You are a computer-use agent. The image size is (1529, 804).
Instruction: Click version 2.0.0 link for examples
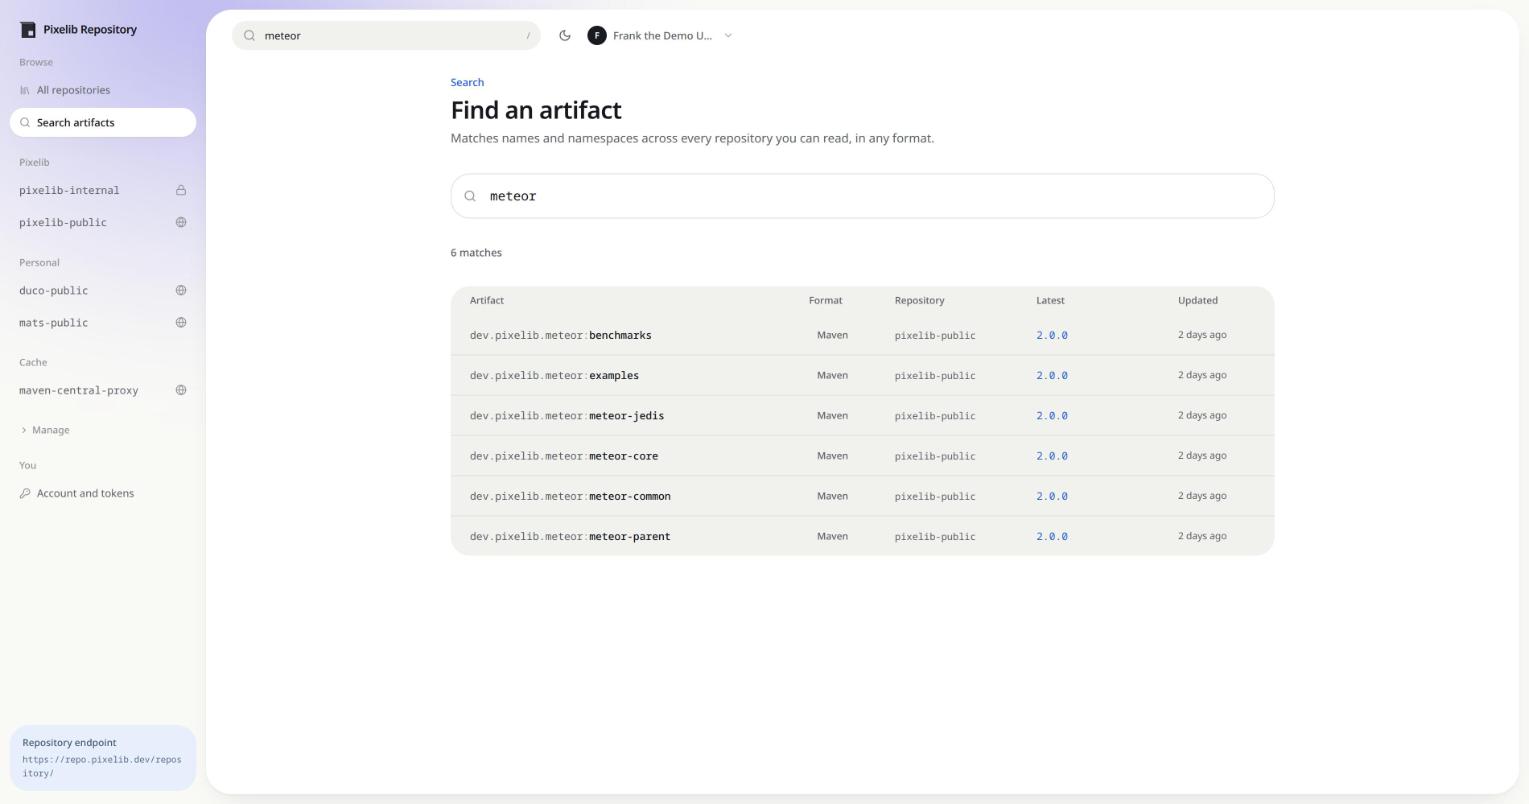tap(1052, 375)
